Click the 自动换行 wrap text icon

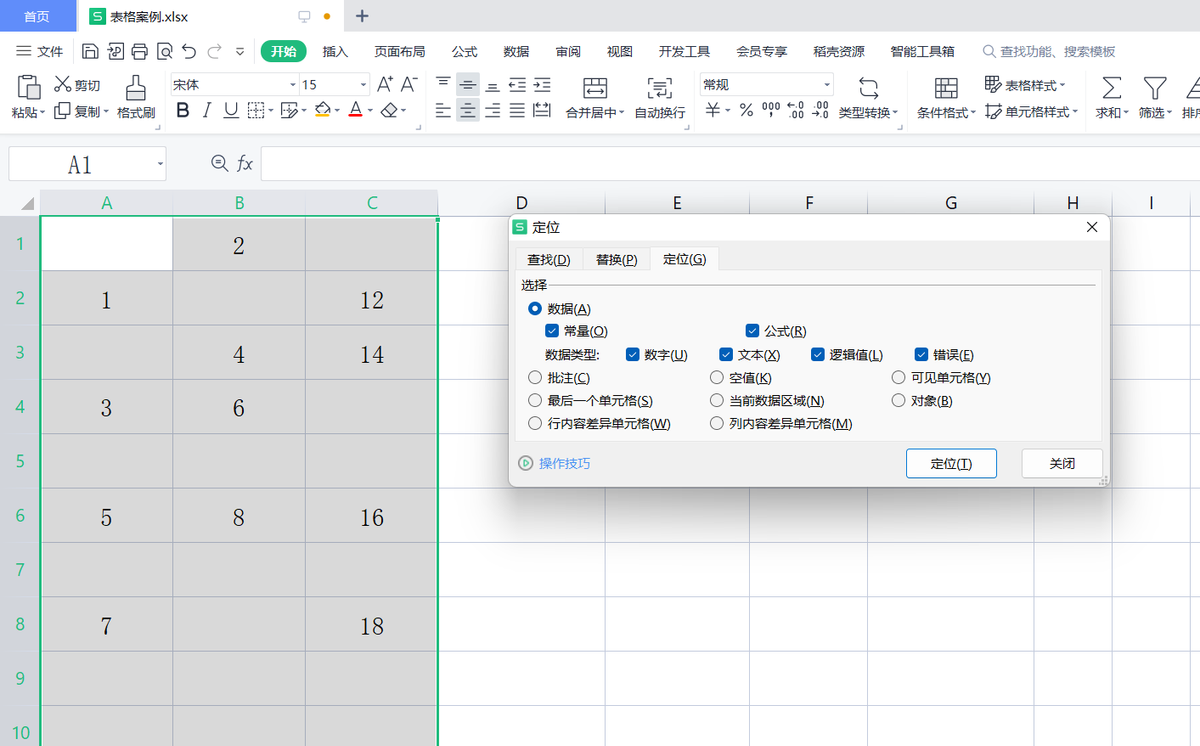point(660,87)
